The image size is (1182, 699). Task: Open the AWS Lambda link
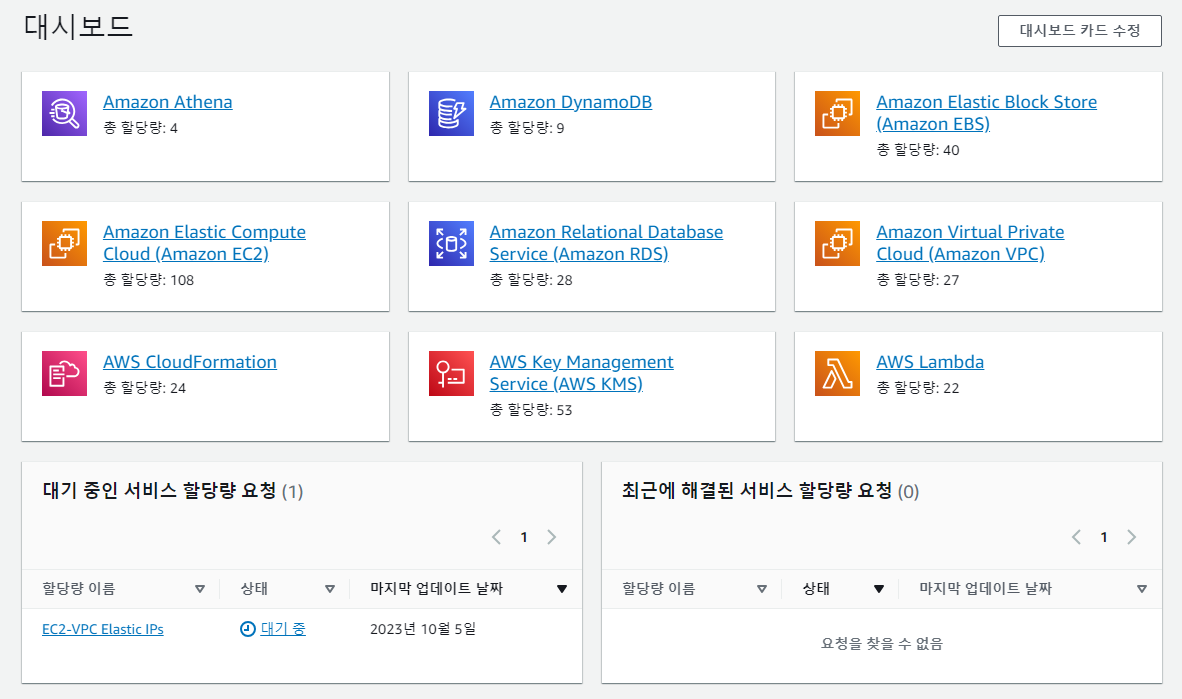929,362
